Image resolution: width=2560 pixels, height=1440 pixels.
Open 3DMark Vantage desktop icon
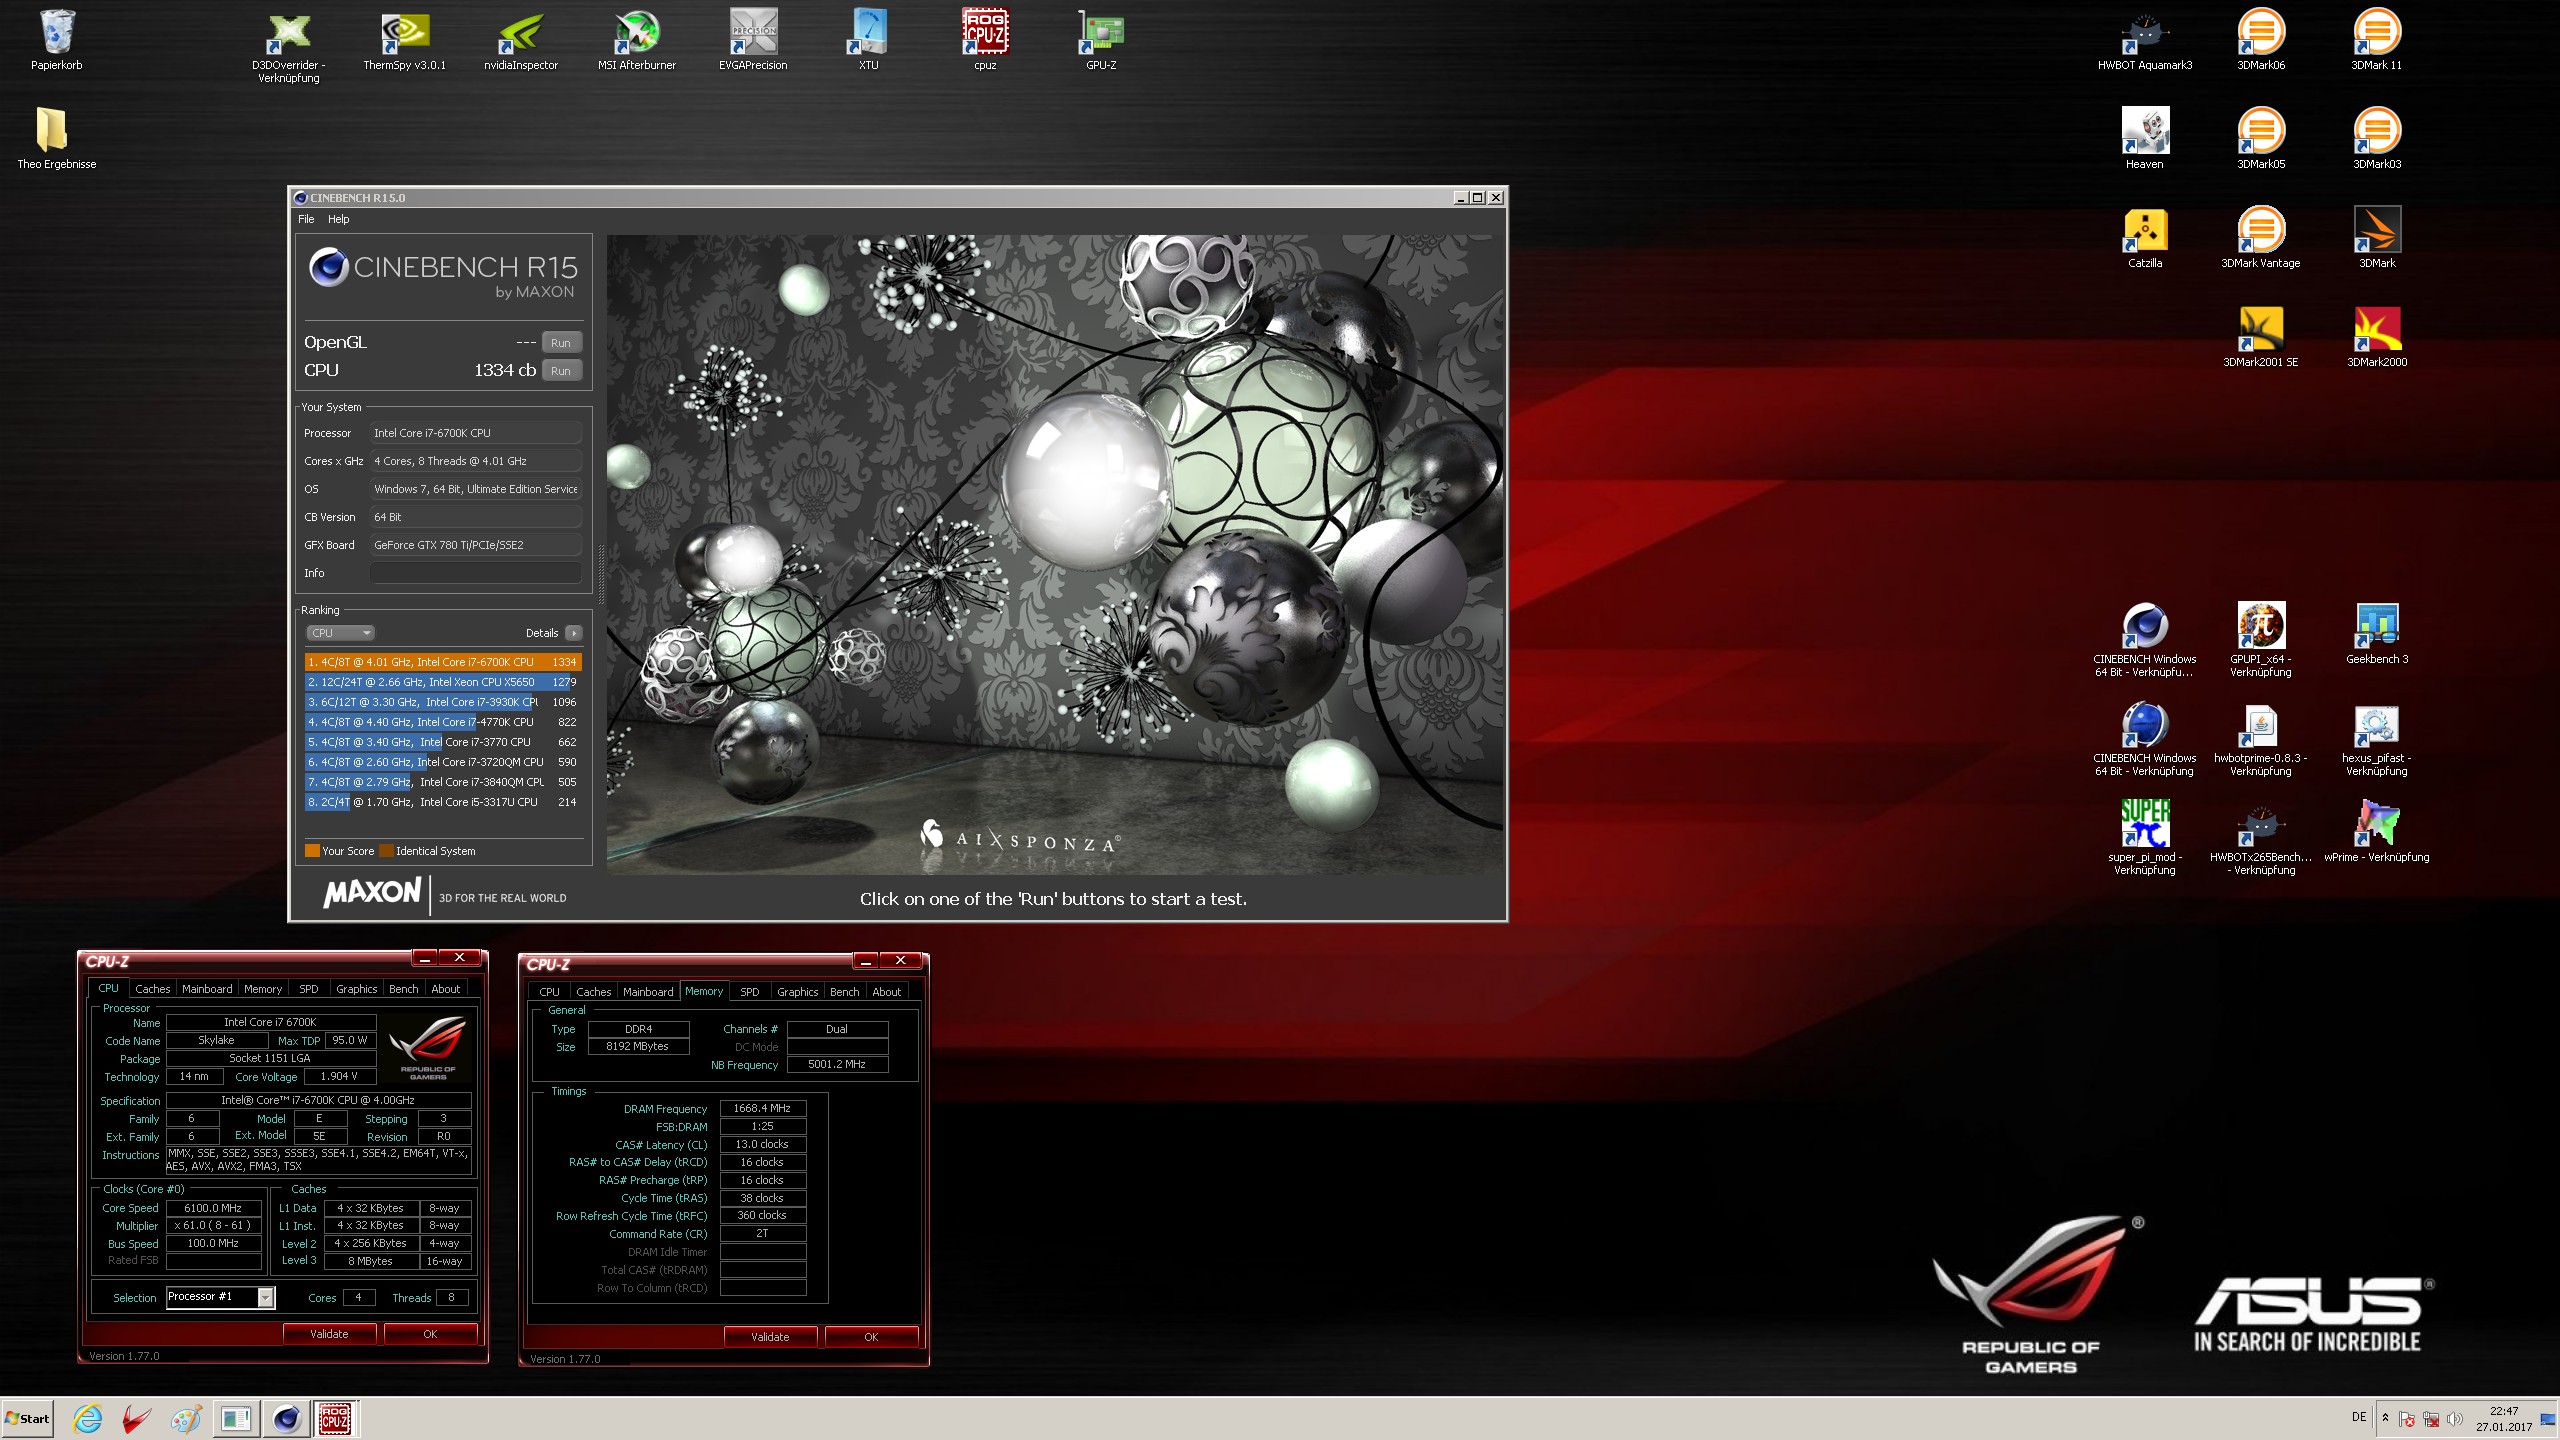[2261, 238]
